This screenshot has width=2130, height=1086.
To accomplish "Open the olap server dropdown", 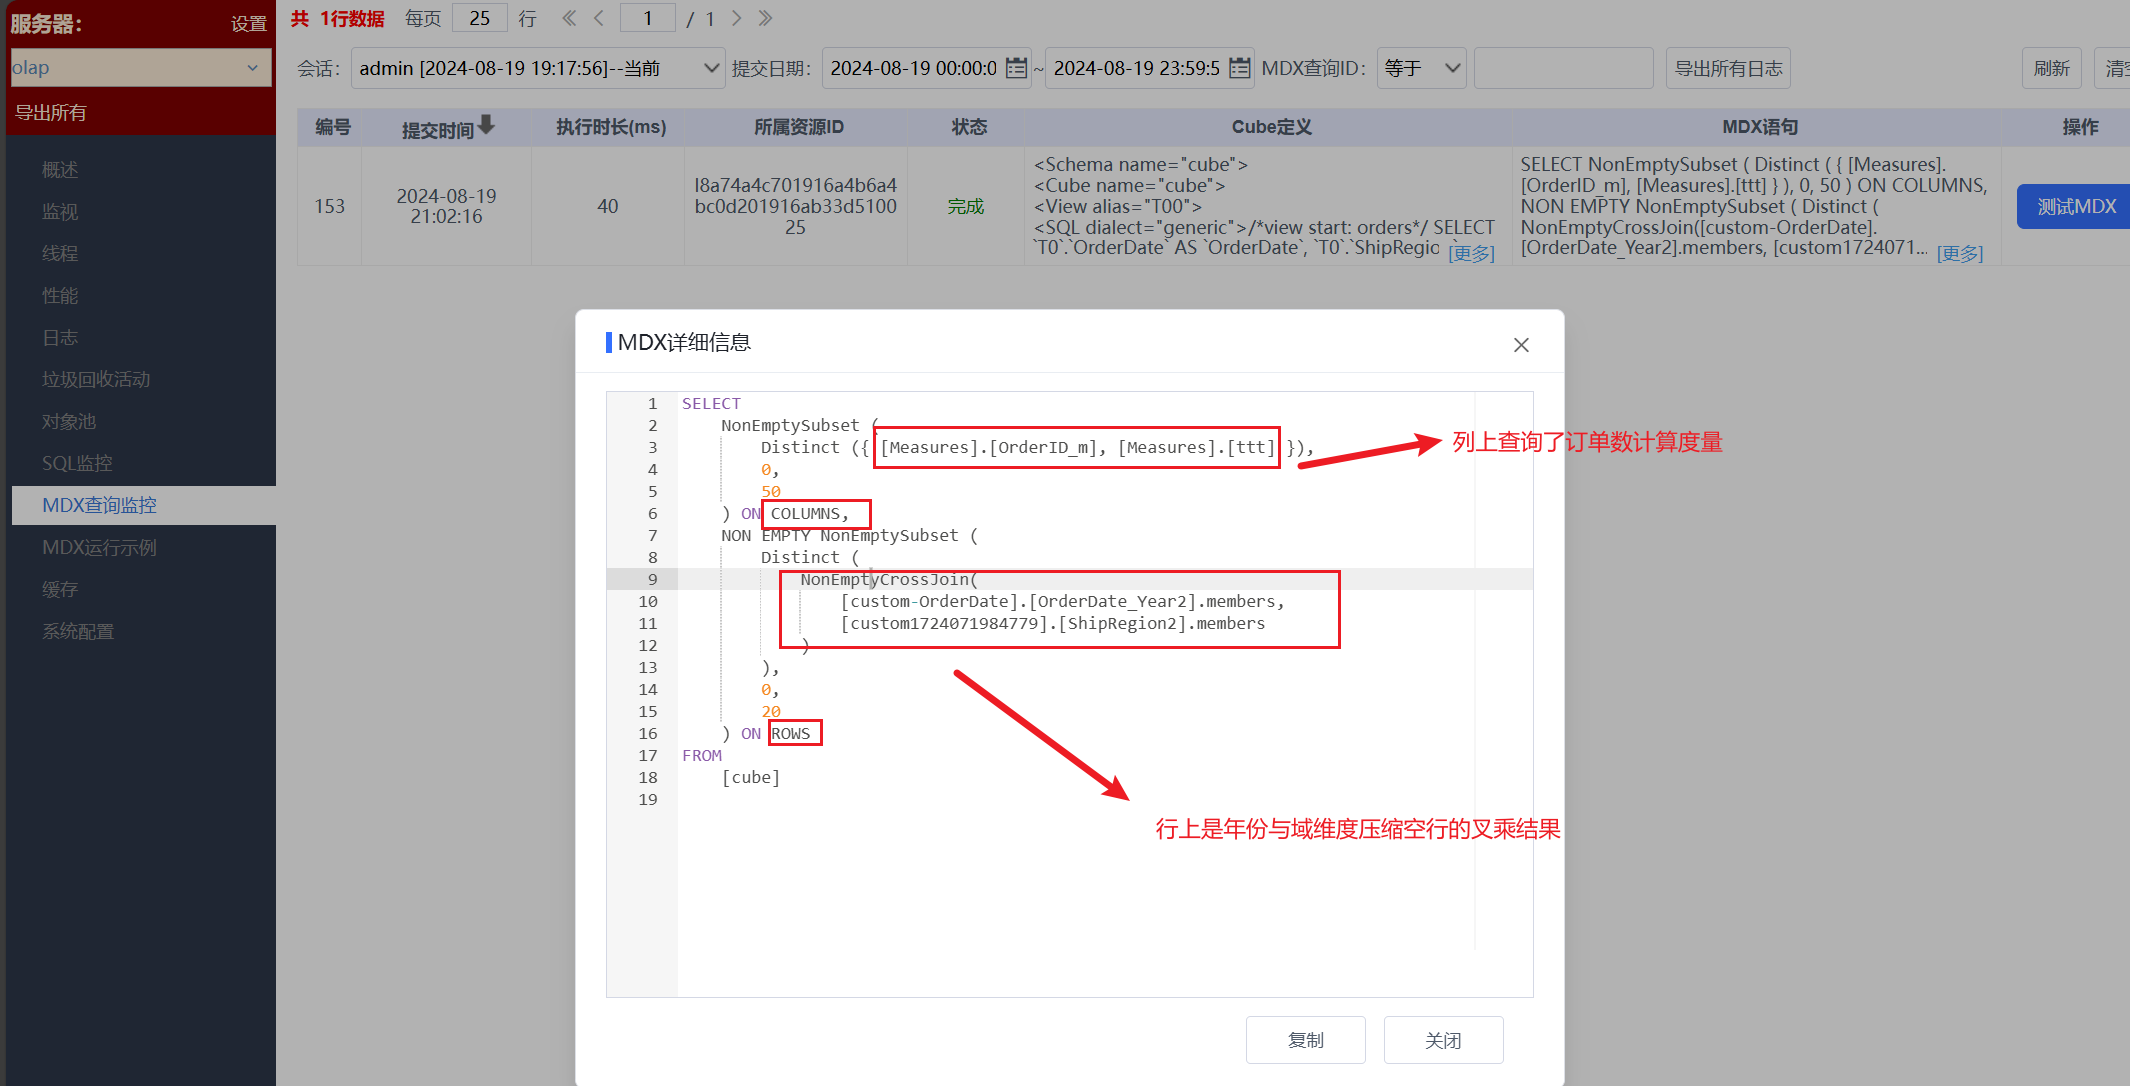I will [x=140, y=68].
